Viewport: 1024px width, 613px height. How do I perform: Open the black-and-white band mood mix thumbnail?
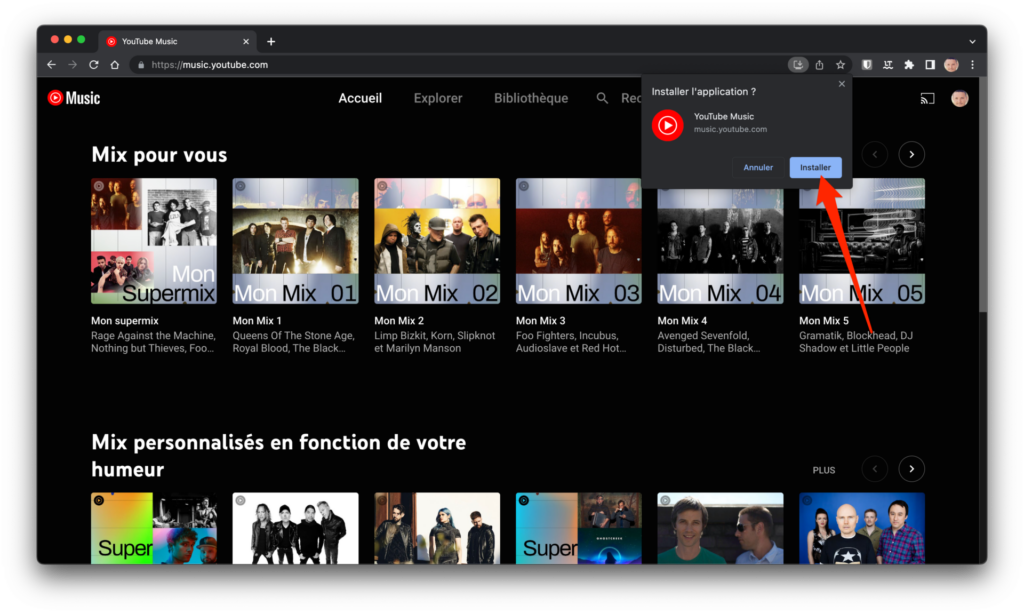[x=295, y=528]
